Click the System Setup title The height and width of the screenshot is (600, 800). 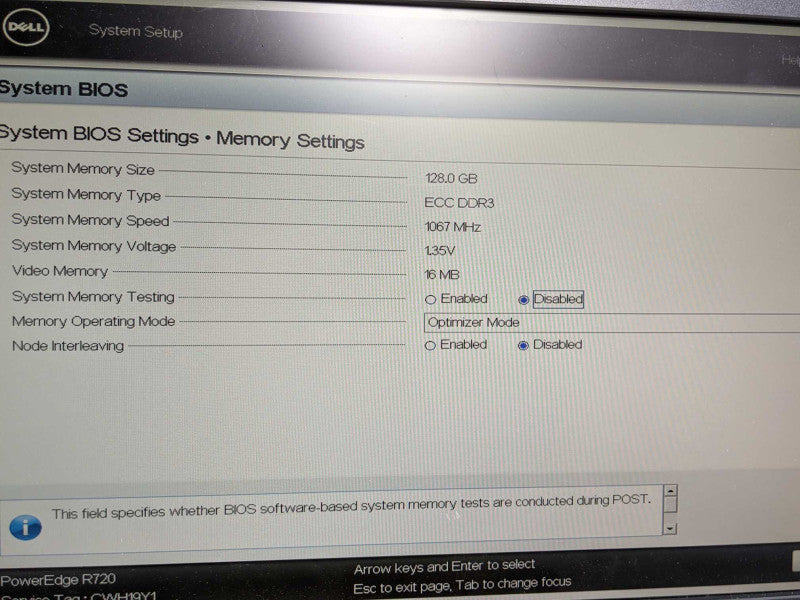(136, 31)
